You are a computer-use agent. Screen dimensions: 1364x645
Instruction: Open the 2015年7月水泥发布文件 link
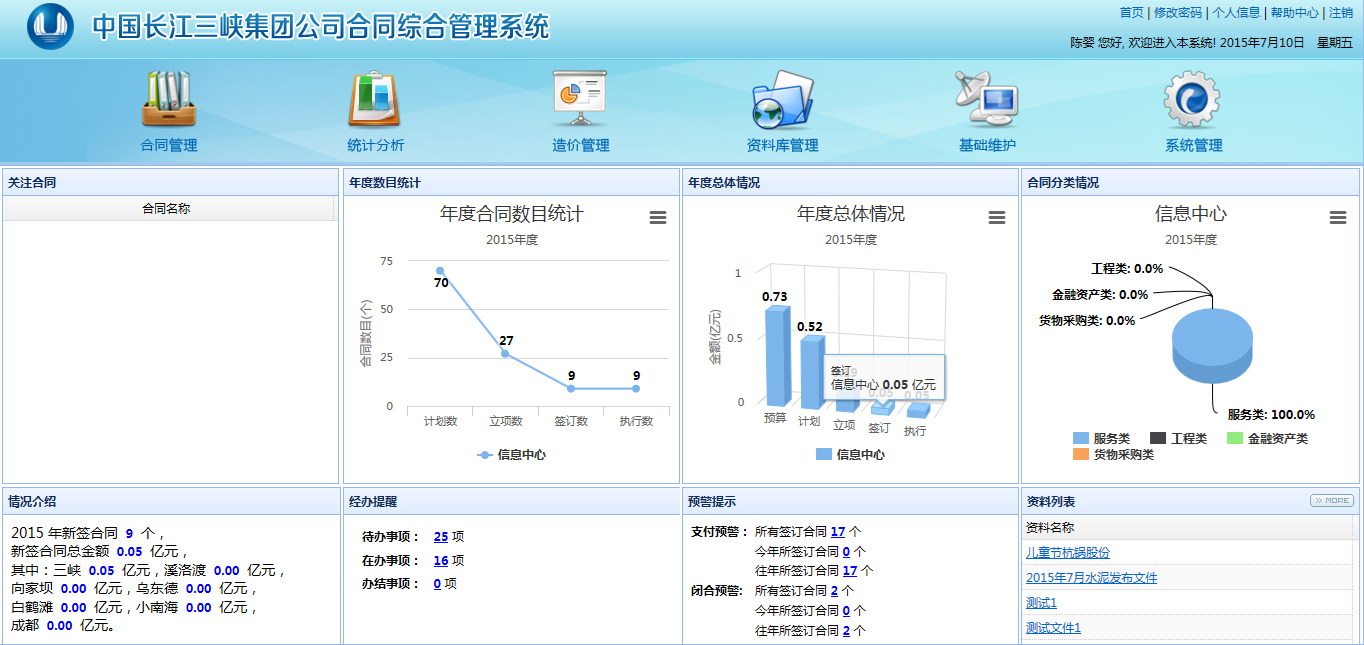(1092, 578)
